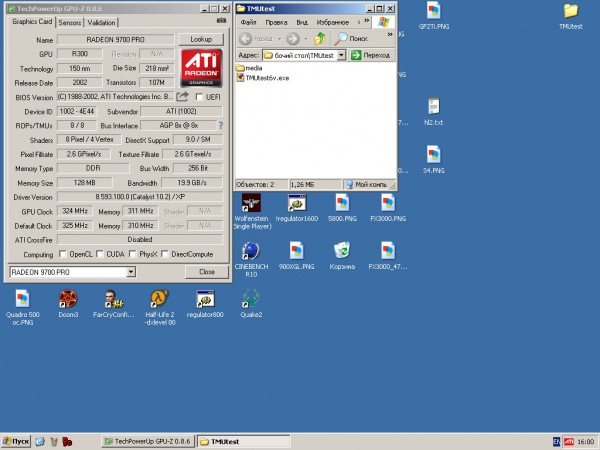Select the TMUtest6v.exe file

(262, 78)
